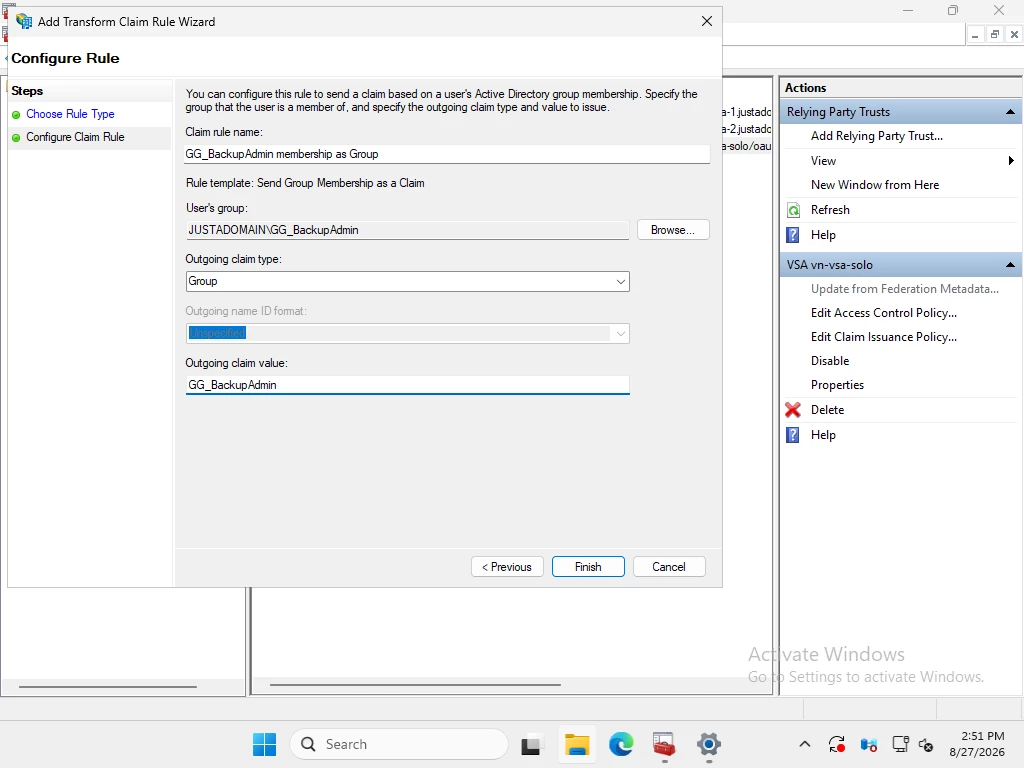Viewport: 1024px width, 768px height.
Task: Click the User's group text field
Action: pyautogui.click(x=408, y=230)
